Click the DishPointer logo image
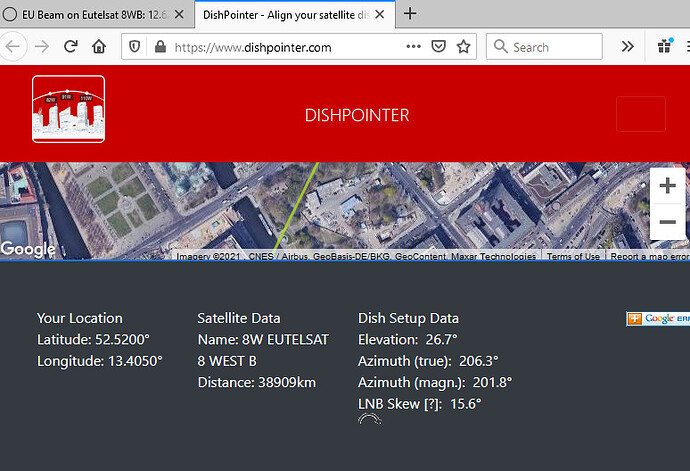690x471 pixels. tap(68, 109)
